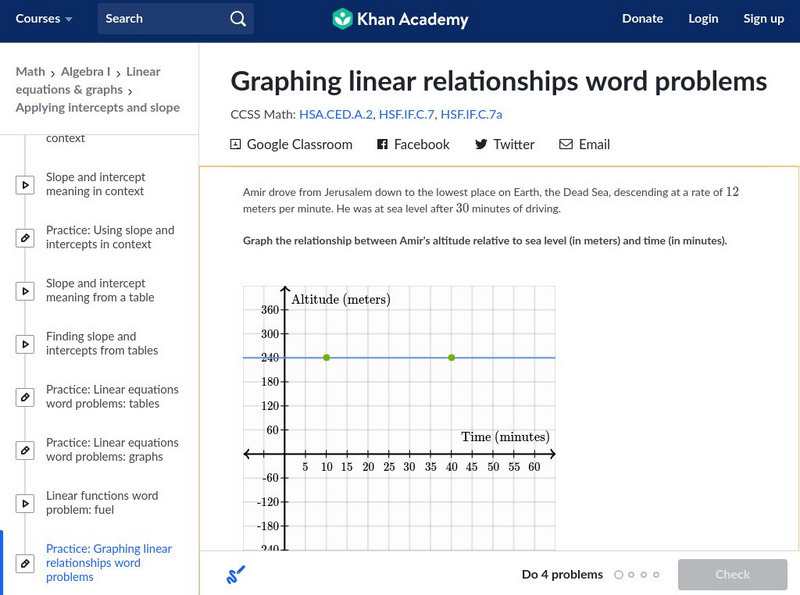This screenshot has width=800, height=595.
Task: Click the Khan Academy leaf logo
Action: click(x=343, y=19)
